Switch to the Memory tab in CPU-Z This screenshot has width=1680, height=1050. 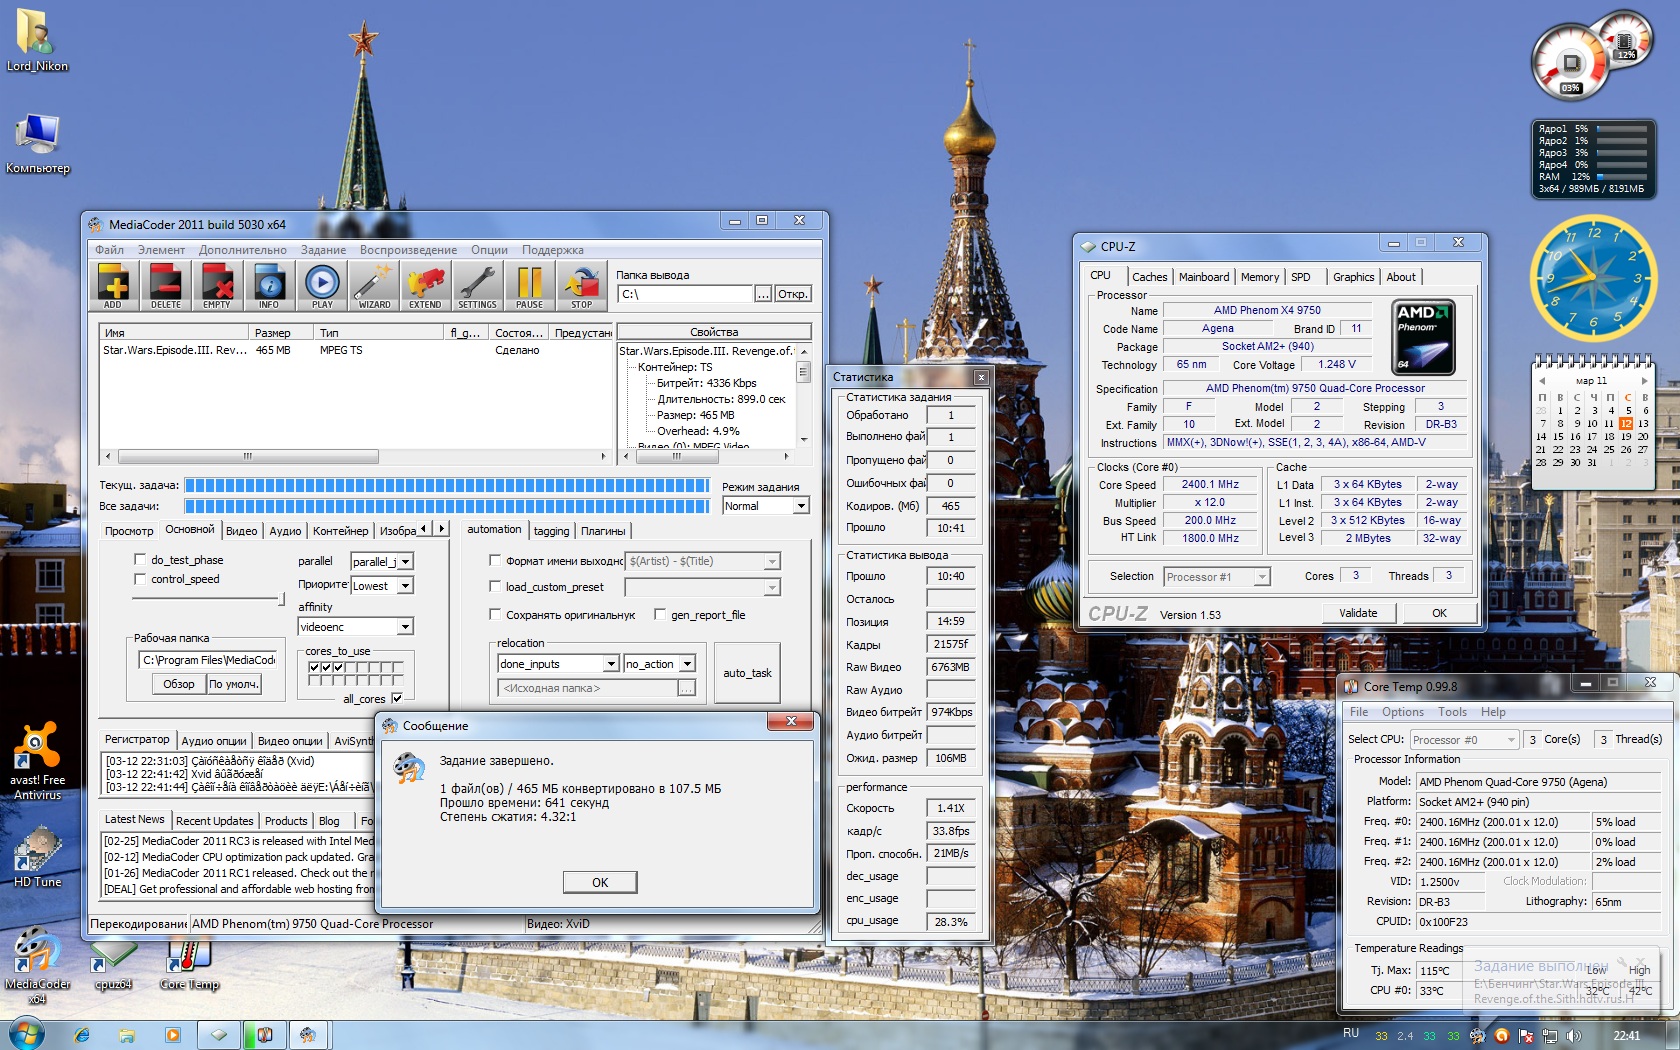point(1260,277)
